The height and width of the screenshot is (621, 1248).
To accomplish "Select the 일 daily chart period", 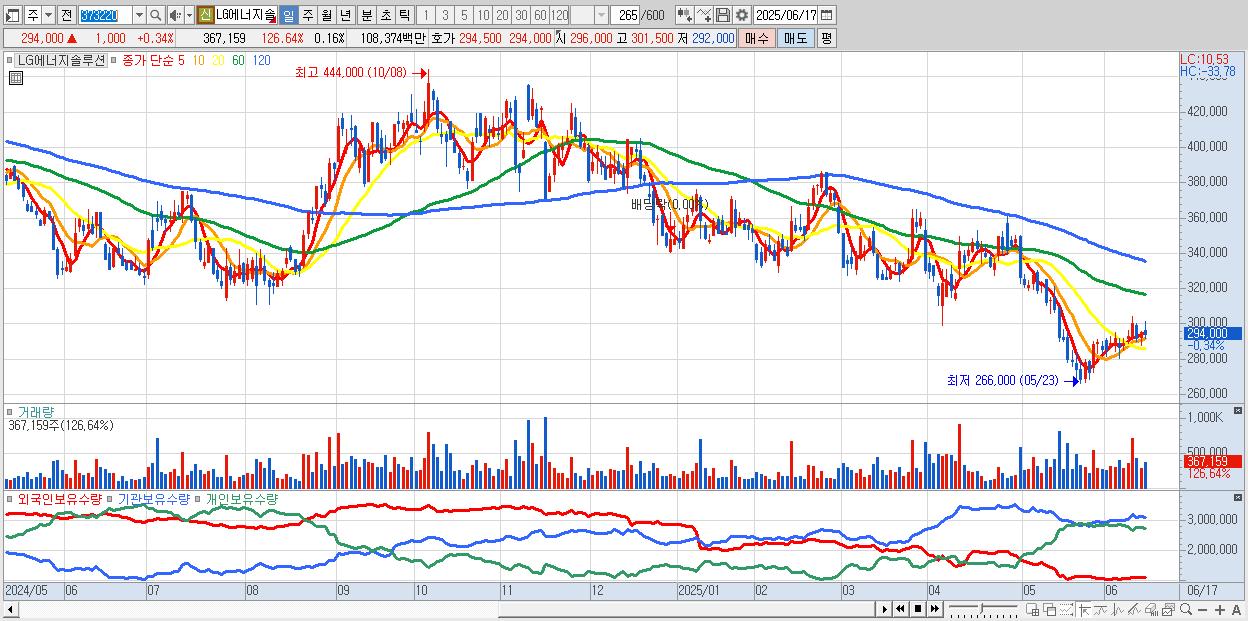I will (x=288, y=15).
